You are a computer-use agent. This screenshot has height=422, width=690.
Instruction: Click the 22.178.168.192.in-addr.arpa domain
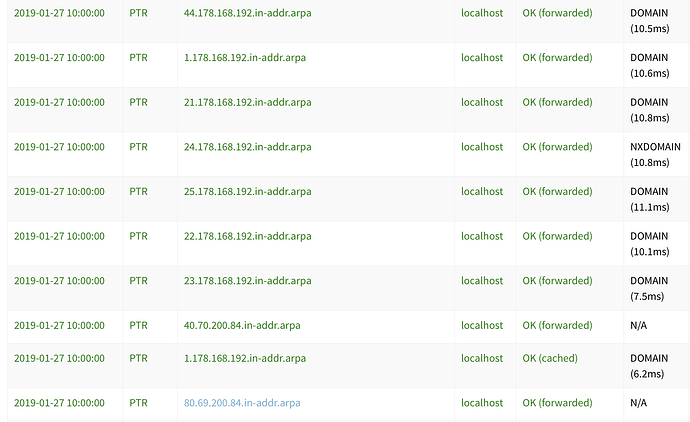(247, 236)
